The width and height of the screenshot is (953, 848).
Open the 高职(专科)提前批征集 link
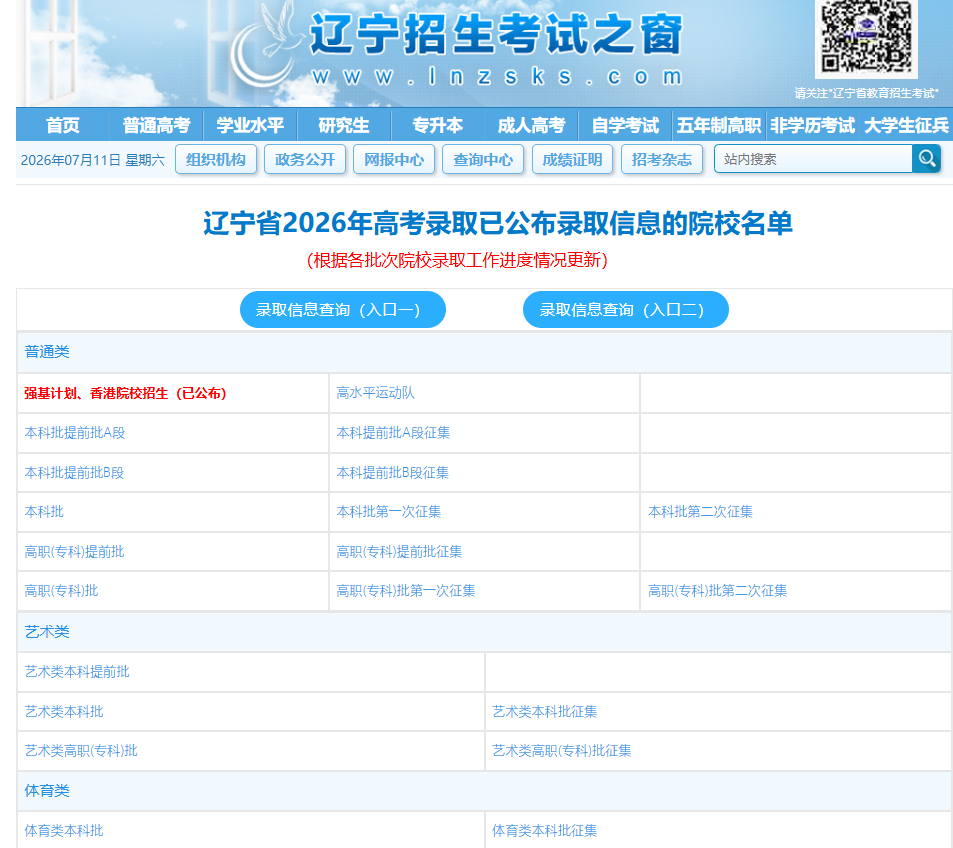399,551
